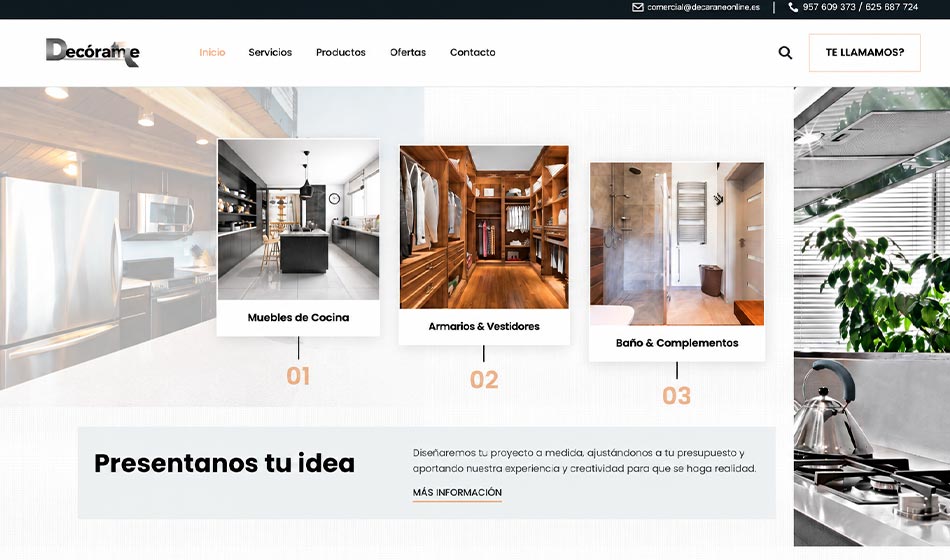The width and height of the screenshot is (950, 560).
Task: Click the Diseñaremos tu proyecto paragraph text
Action: click(x=585, y=461)
